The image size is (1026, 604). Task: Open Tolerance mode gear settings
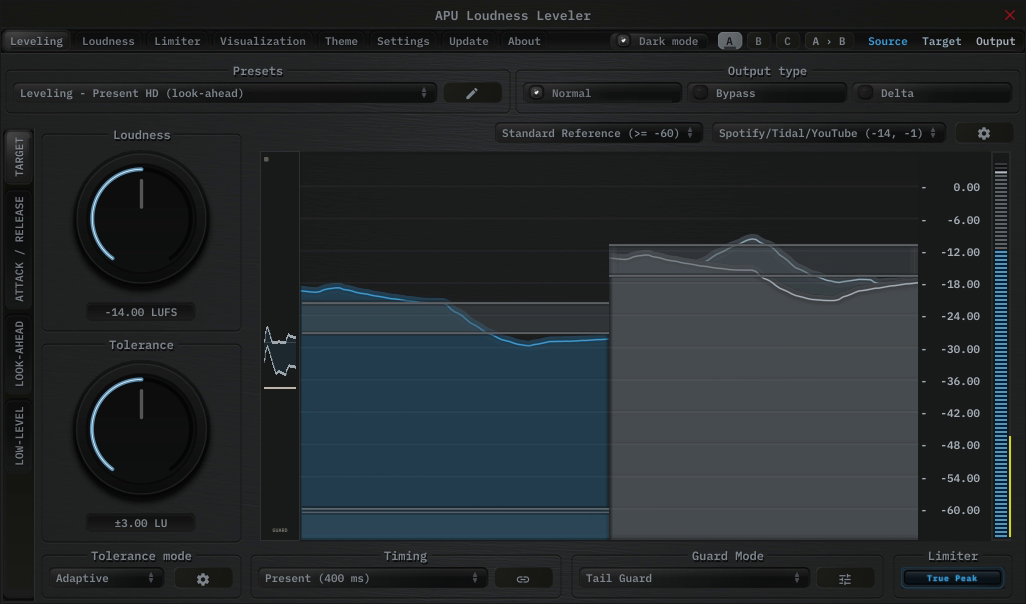pyautogui.click(x=203, y=578)
